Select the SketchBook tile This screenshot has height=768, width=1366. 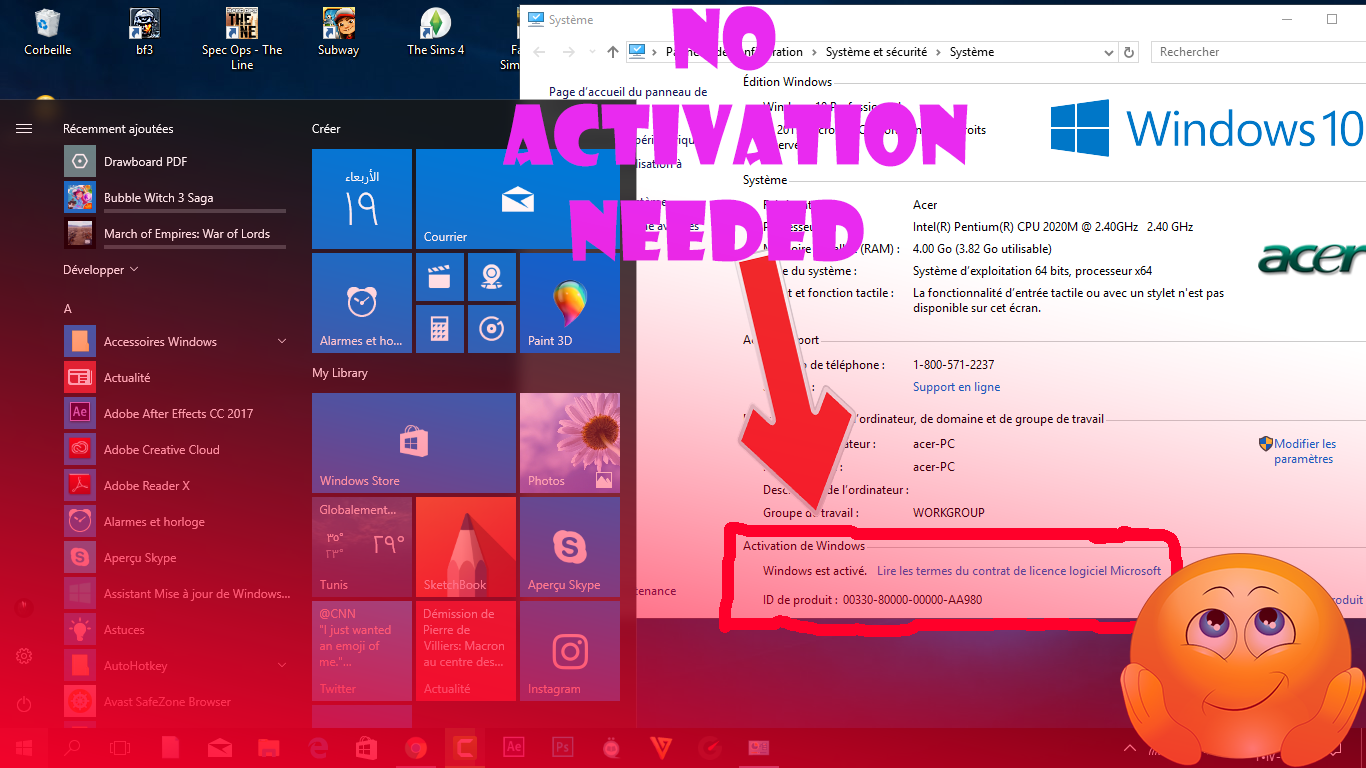point(465,545)
